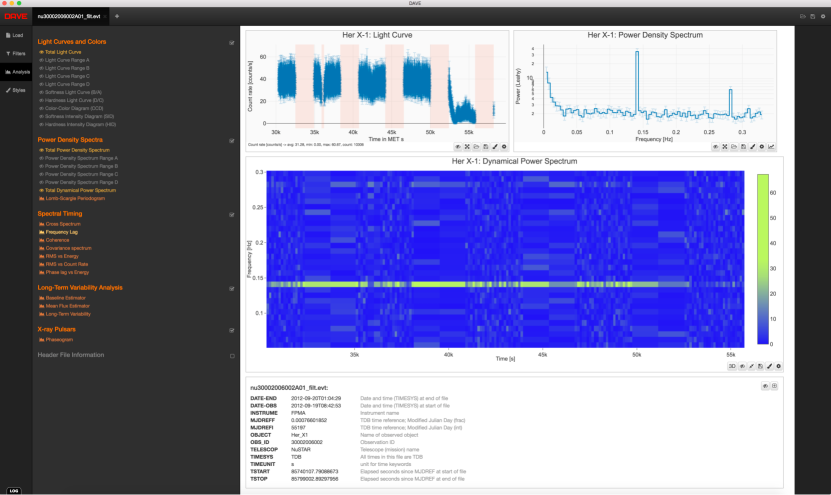Open Baseline Estimator analysis
This screenshot has height=495, width=831.
pyautogui.click(x=62, y=298)
